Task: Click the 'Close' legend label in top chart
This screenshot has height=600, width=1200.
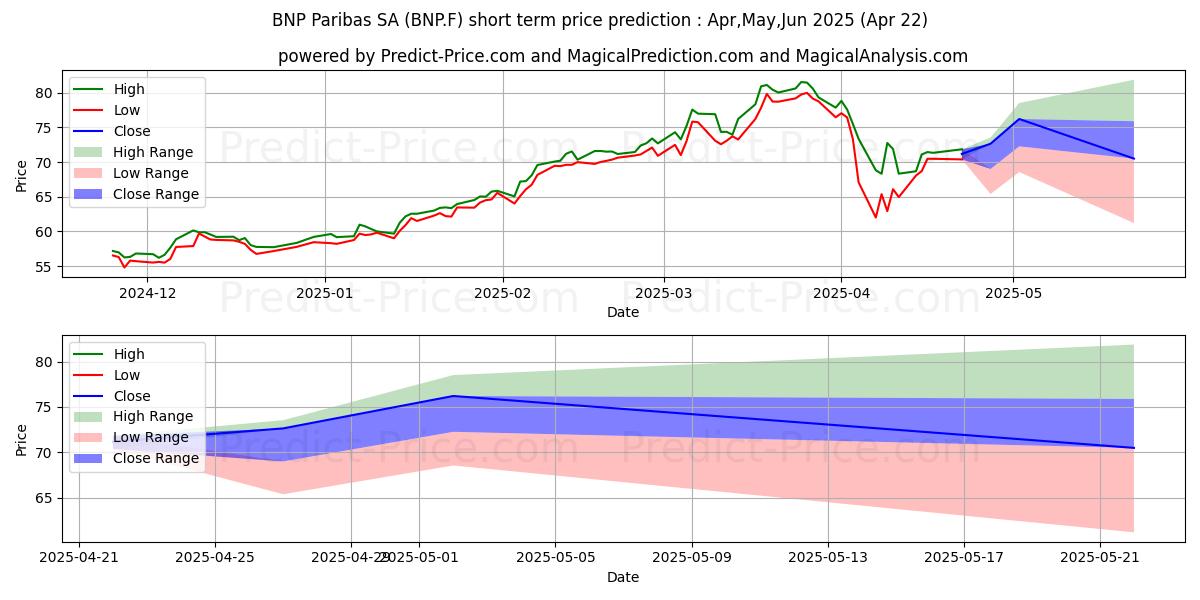Action: tap(133, 131)
